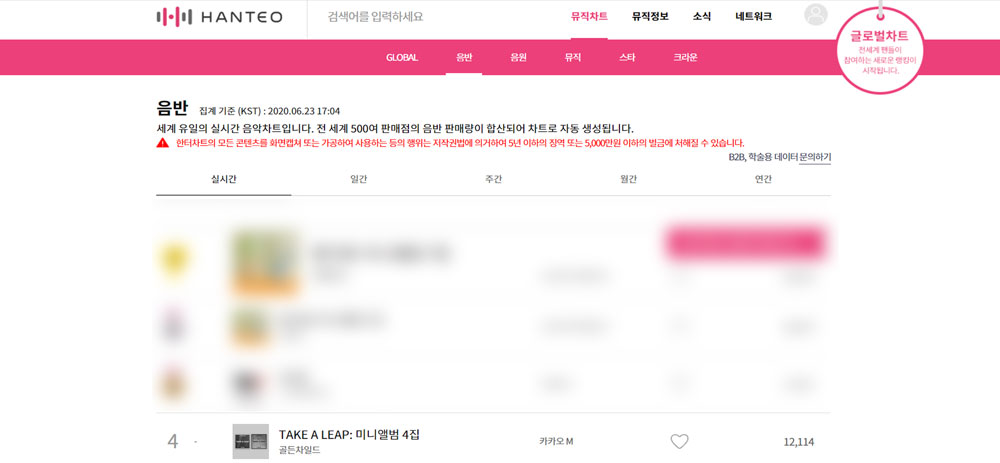This screenshot has width=1000, height=463.
Task: Show the 주간 weekly chart
Action: (493, 179)
